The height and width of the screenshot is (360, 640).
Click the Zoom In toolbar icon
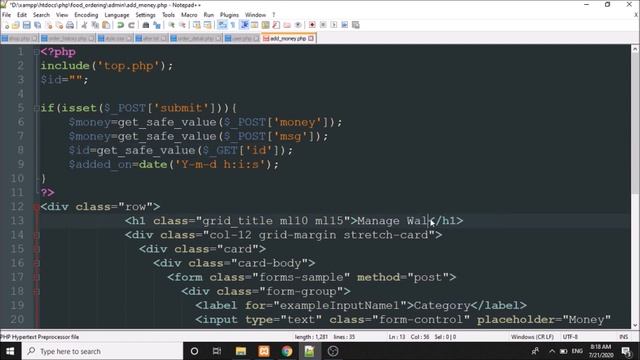point(171,25)
